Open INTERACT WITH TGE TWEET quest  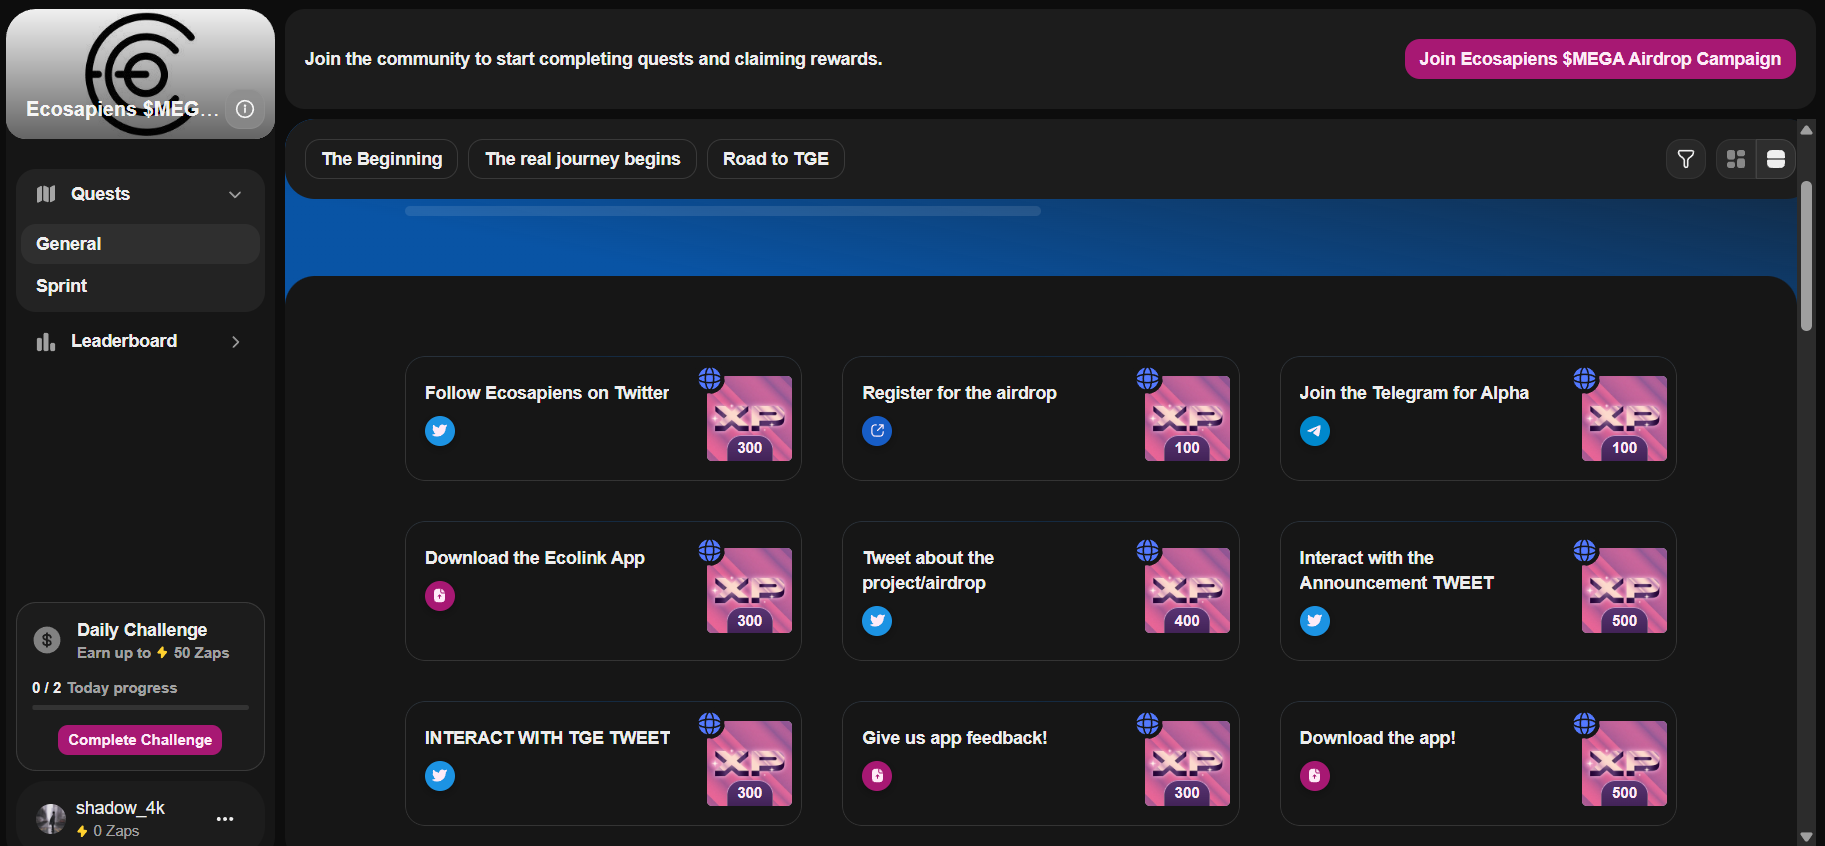pos(603,763)
